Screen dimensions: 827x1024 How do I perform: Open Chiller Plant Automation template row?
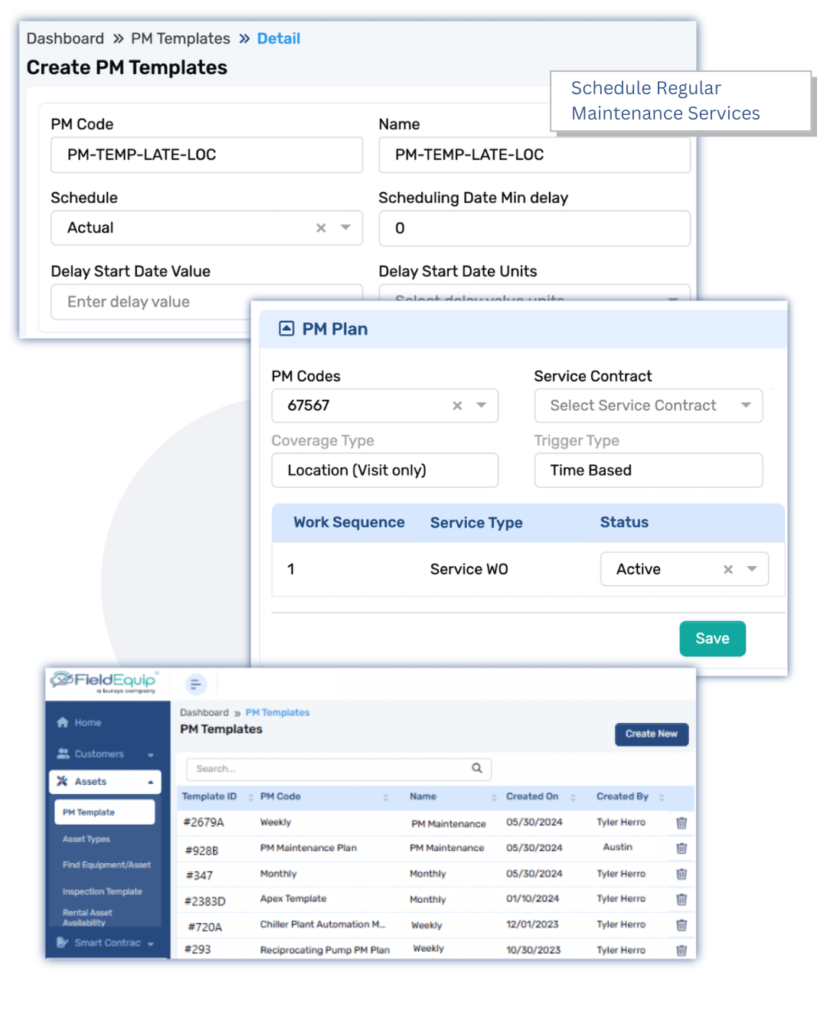[x=435, y=925]
